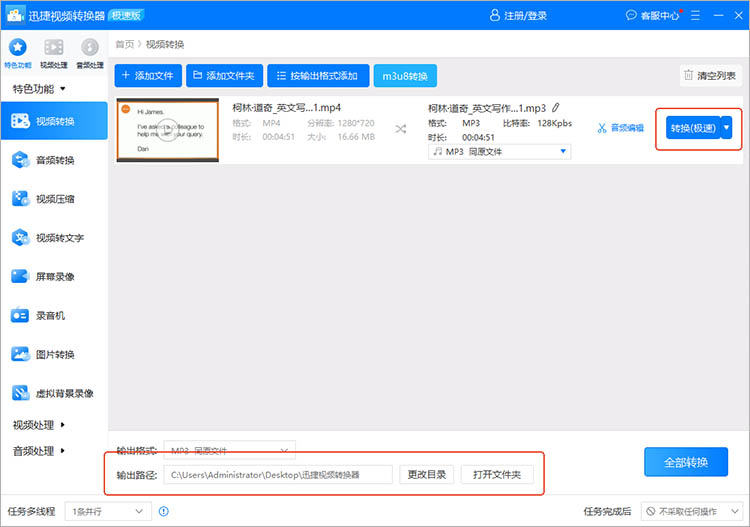Viewport: 750px width, 527px height.
Task: Click the 输出路径 input field
Action: coord(278,475)
